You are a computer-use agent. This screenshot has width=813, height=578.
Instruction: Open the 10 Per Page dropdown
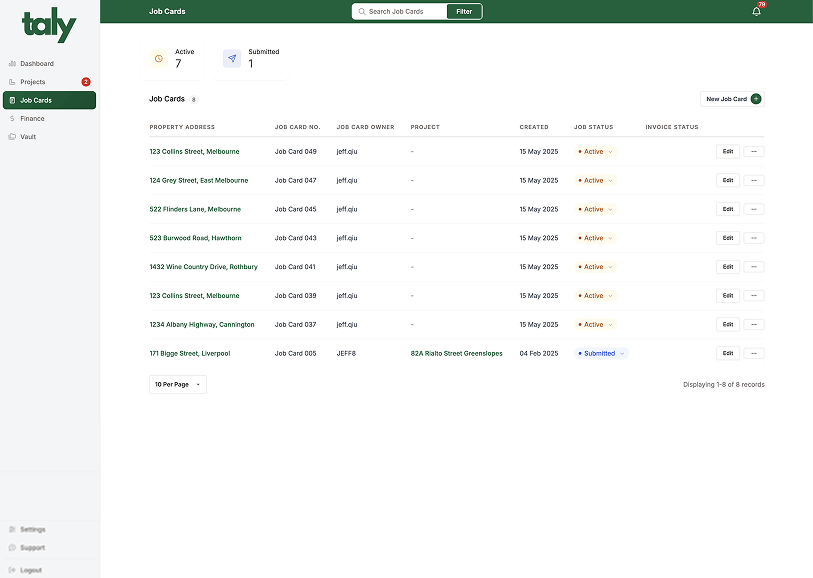(178, 384)
